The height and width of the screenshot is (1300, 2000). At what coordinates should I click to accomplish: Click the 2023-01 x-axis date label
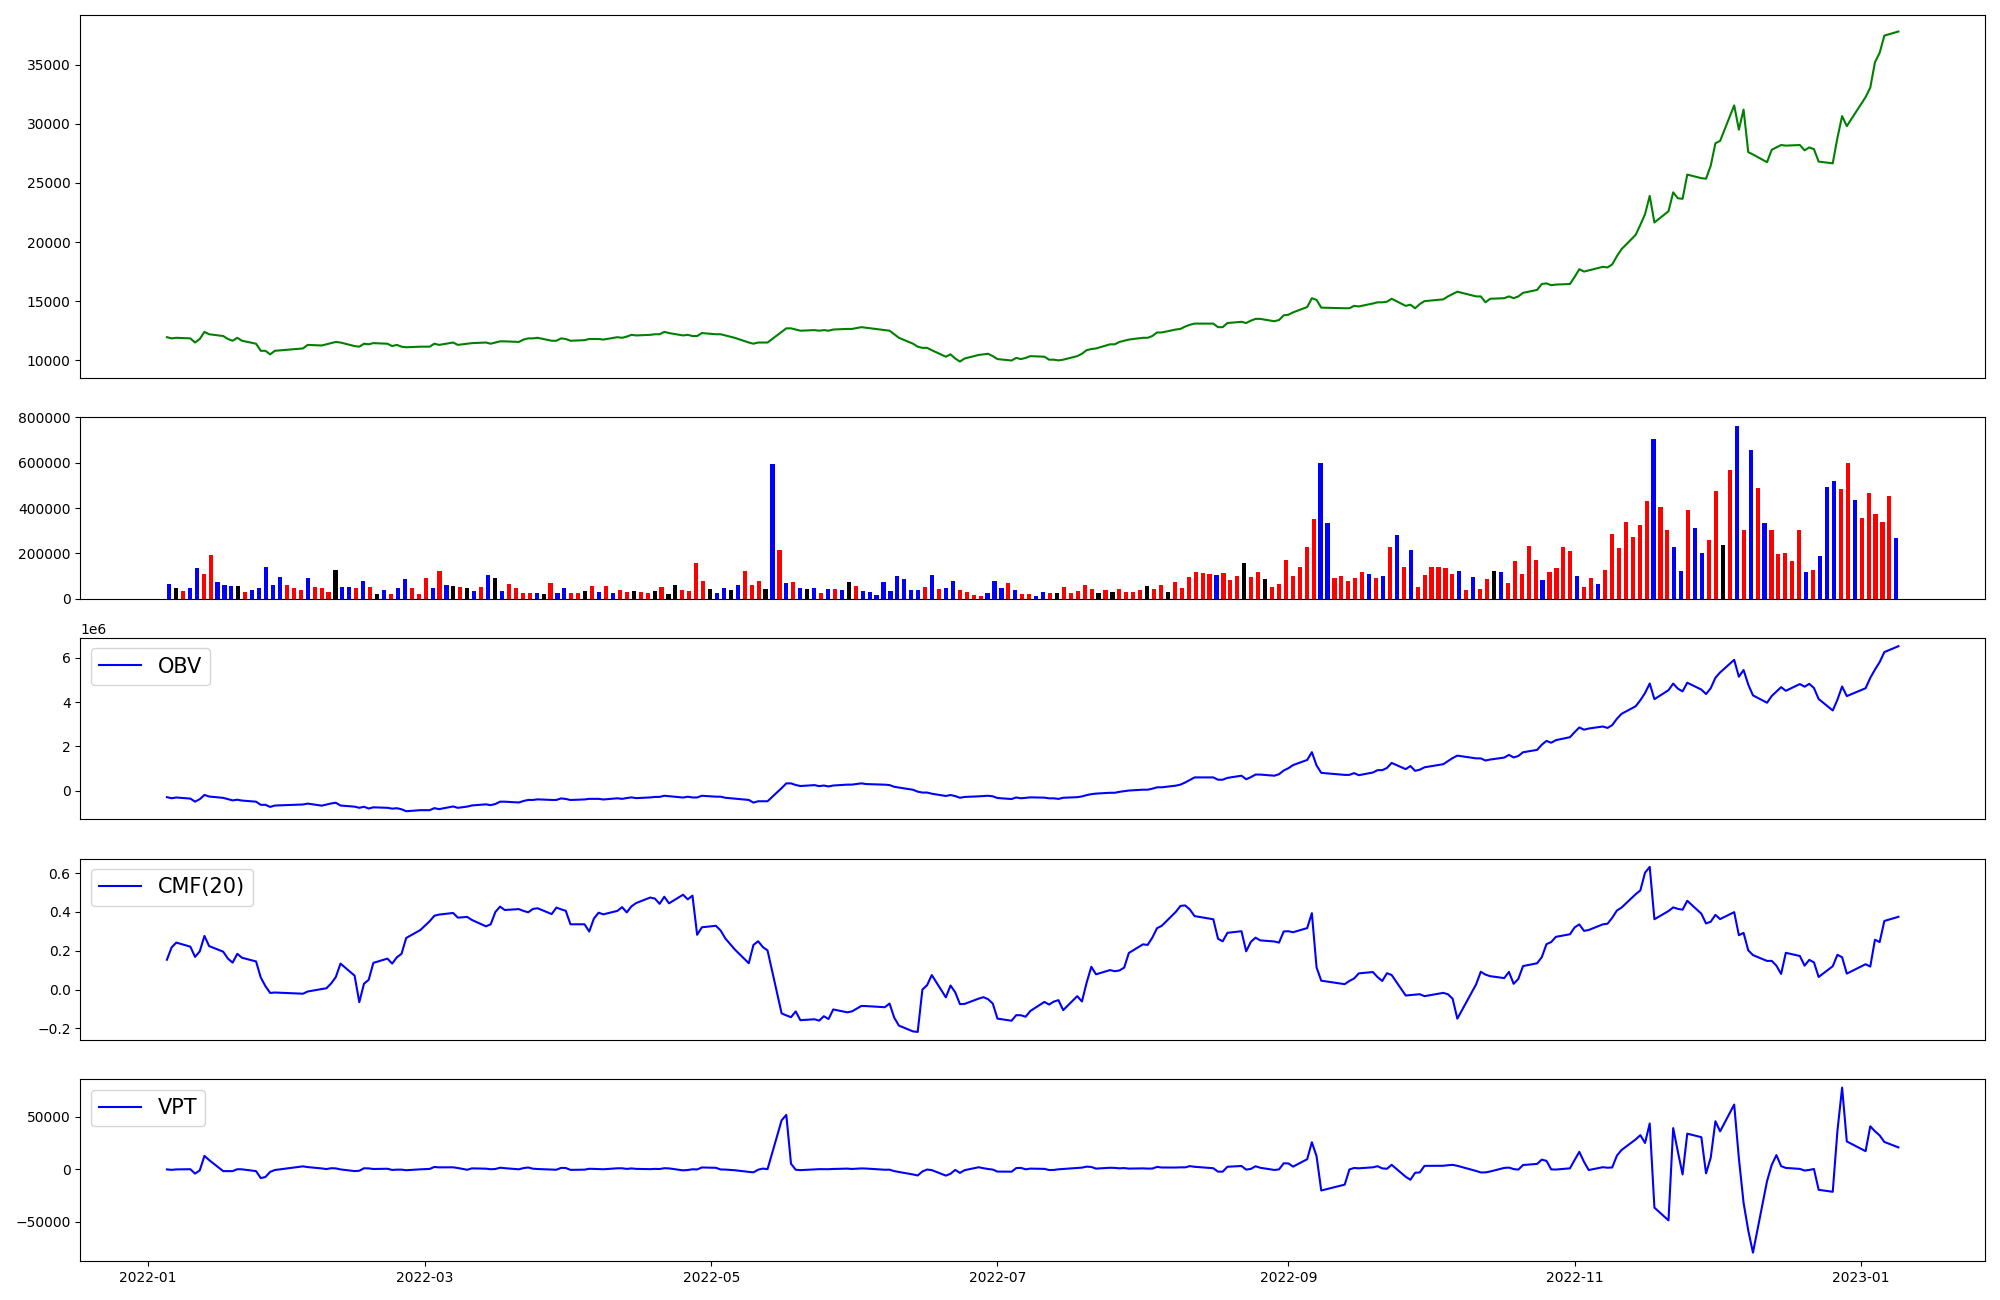[1861, 1277]
